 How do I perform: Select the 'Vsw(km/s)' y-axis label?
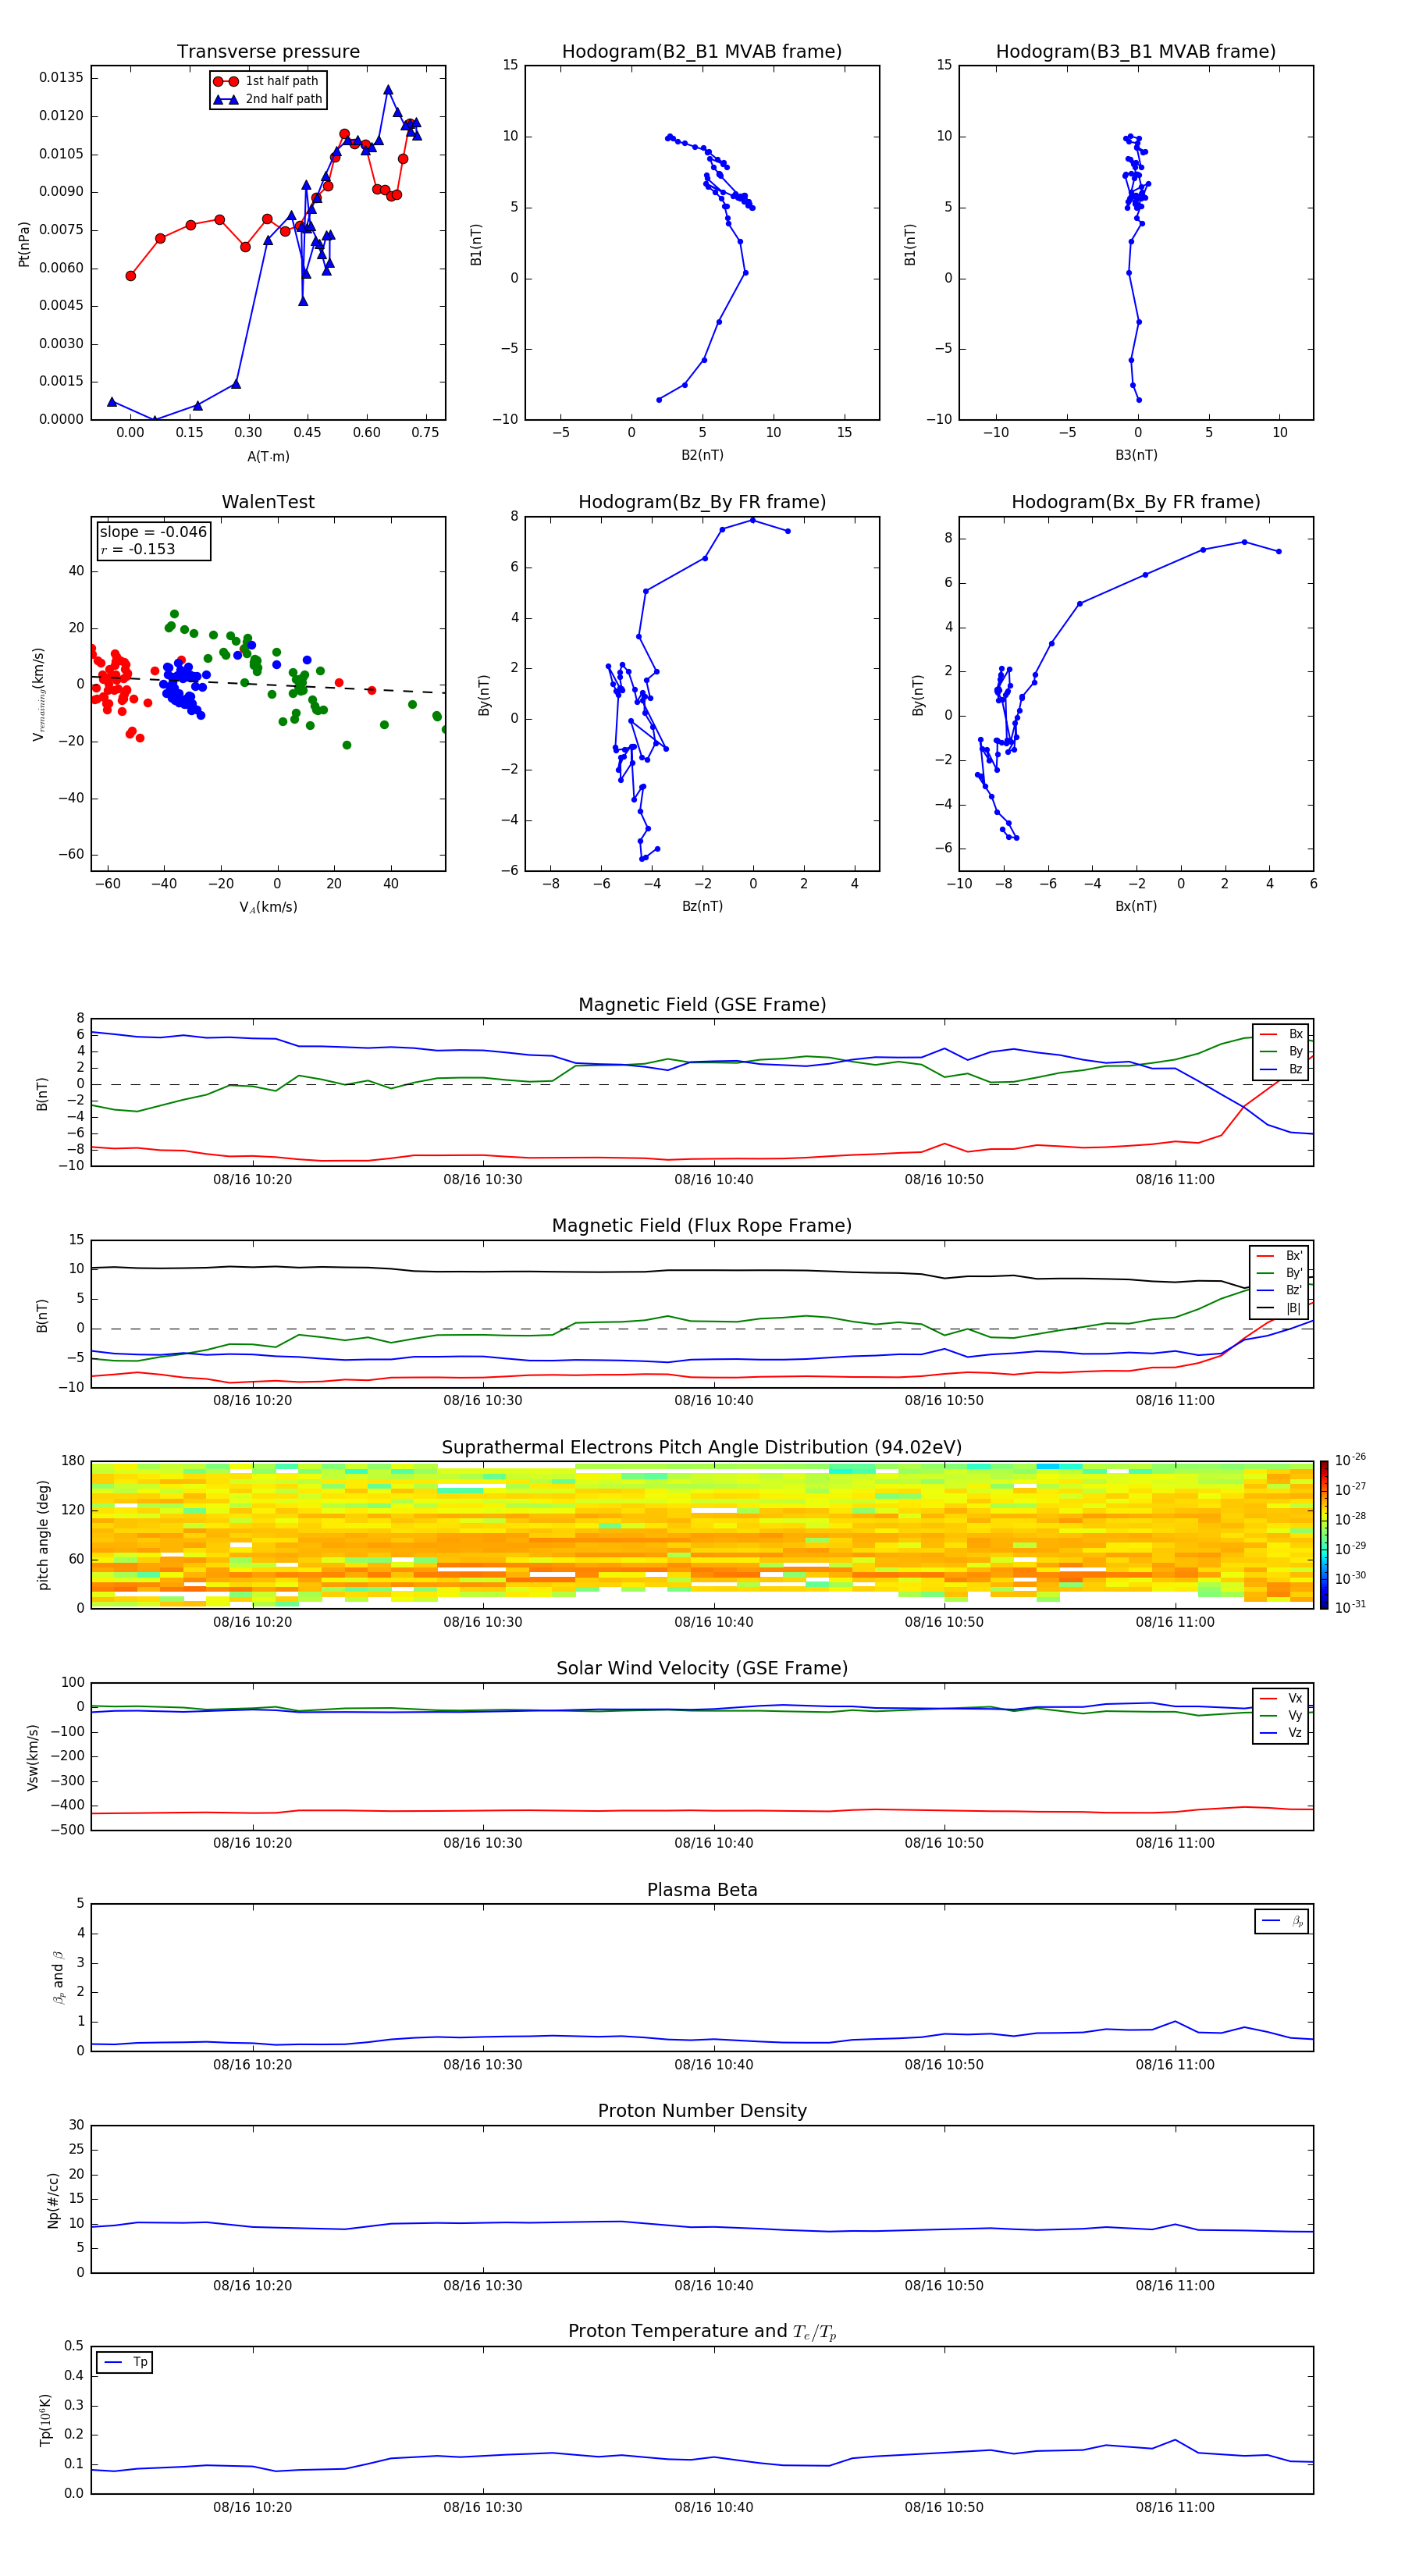click(34, 1756)
